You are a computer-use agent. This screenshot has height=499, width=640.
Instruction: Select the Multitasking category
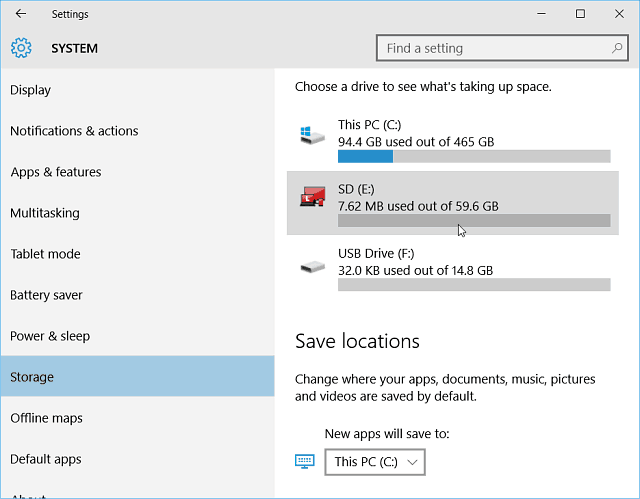[x=138, y=213]
